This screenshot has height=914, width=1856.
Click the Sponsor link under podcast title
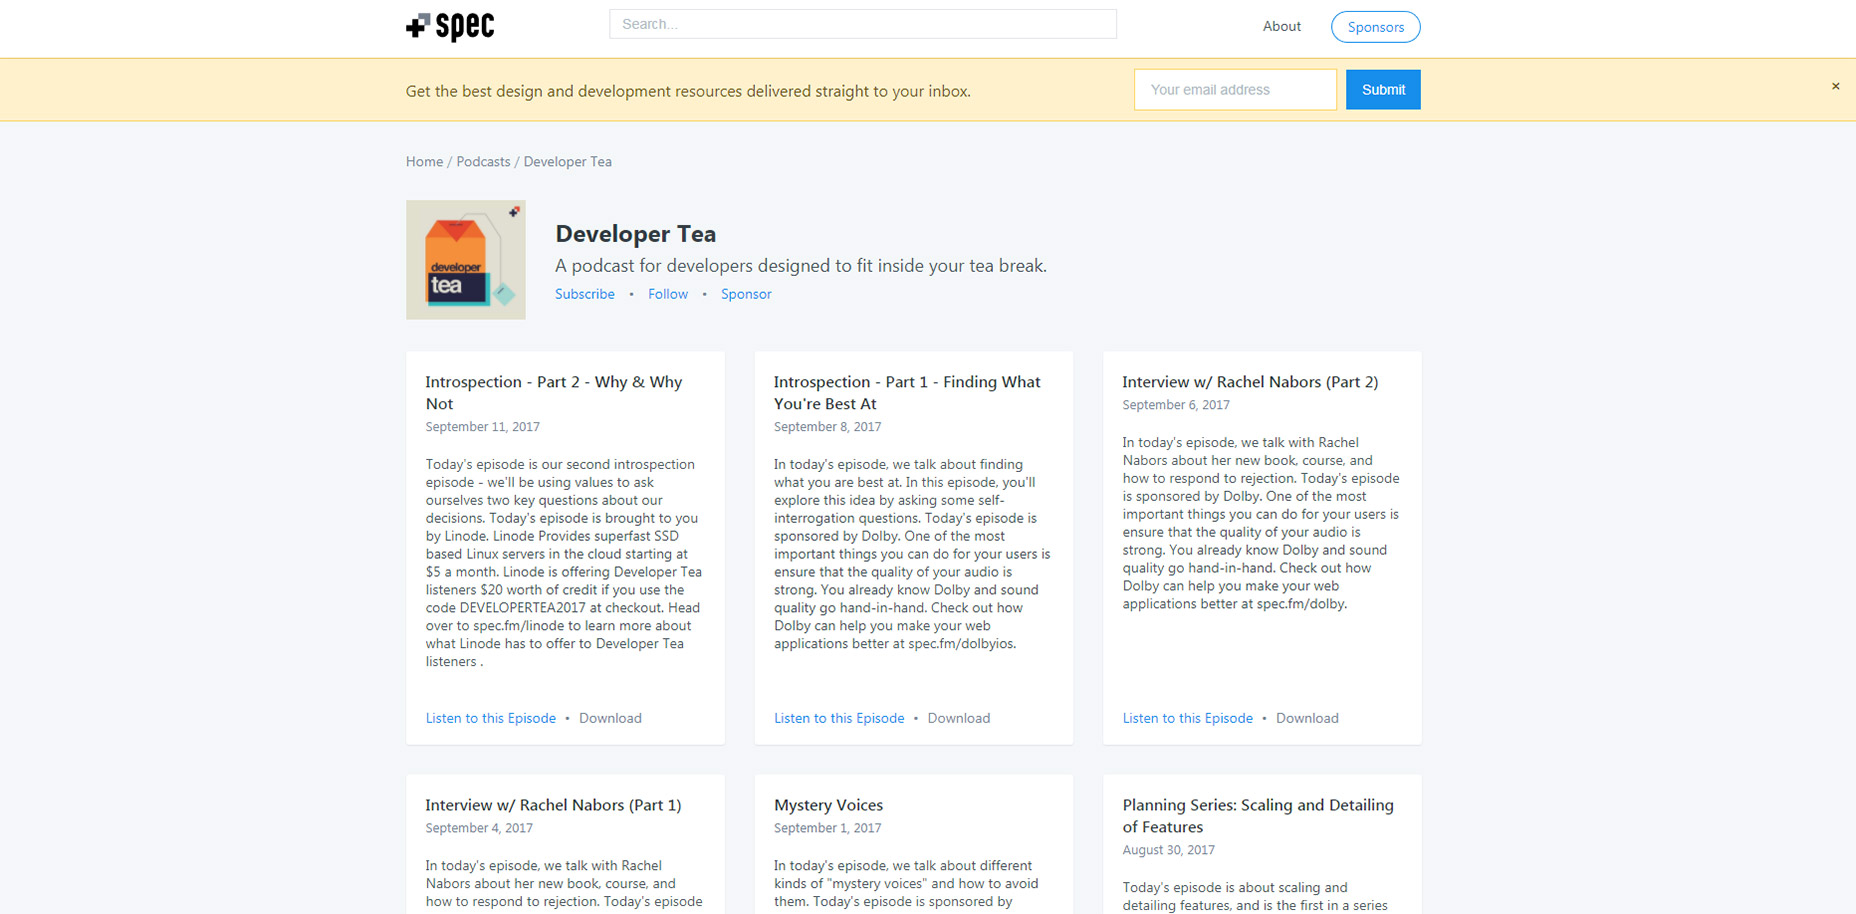tap(746, 294)
